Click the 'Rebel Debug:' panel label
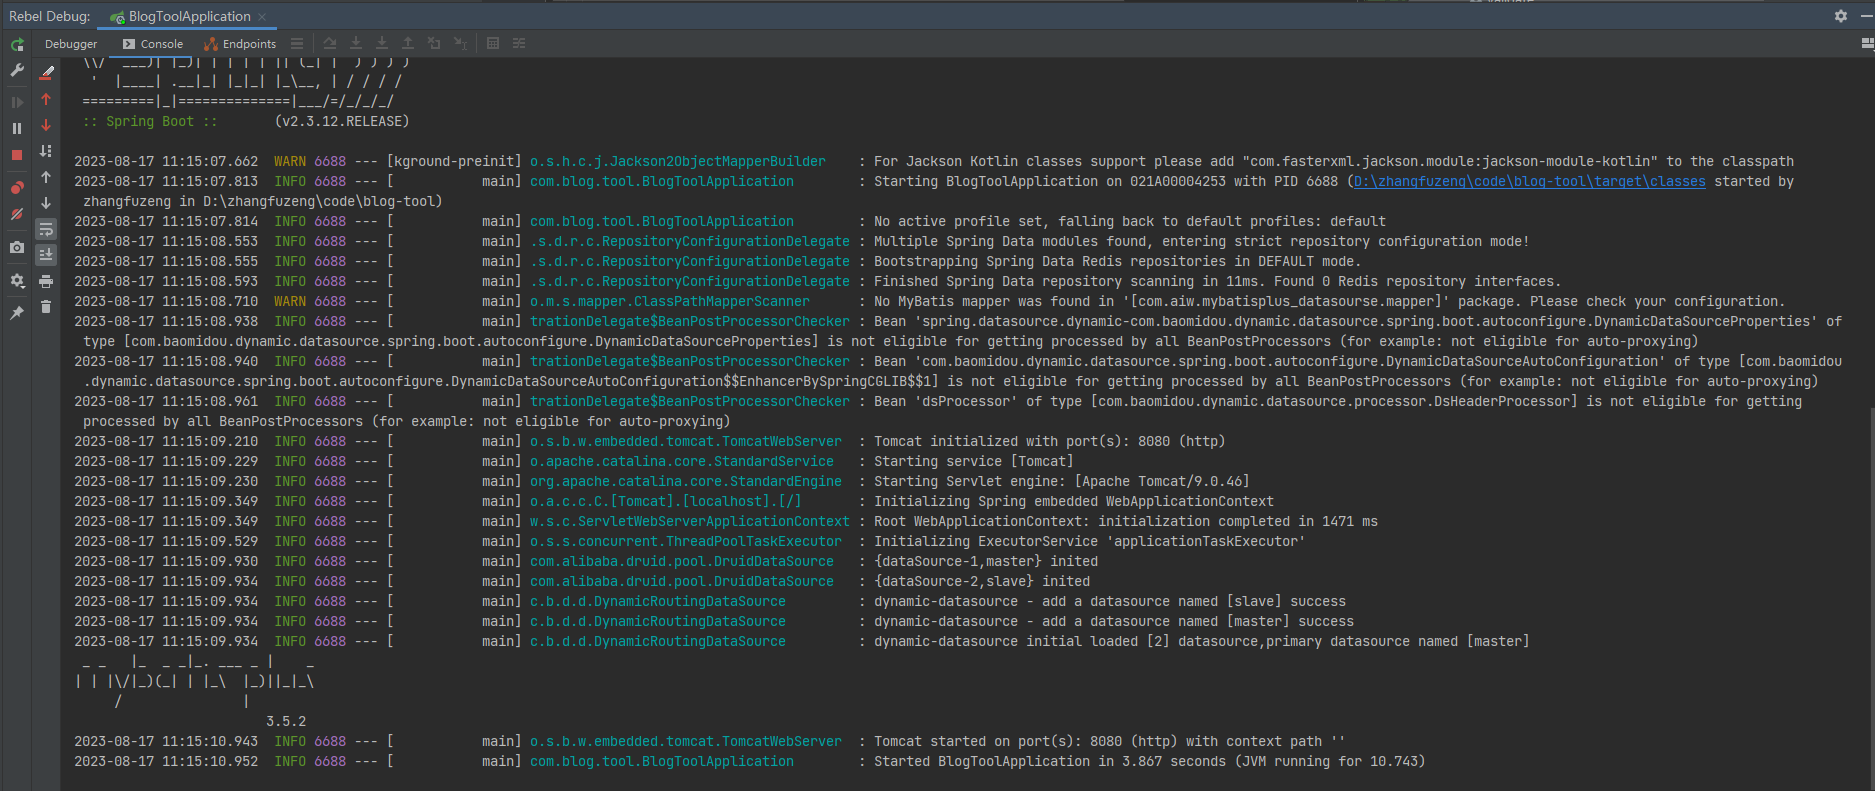Screen dimensions: 1875x791 click(50, 16)
